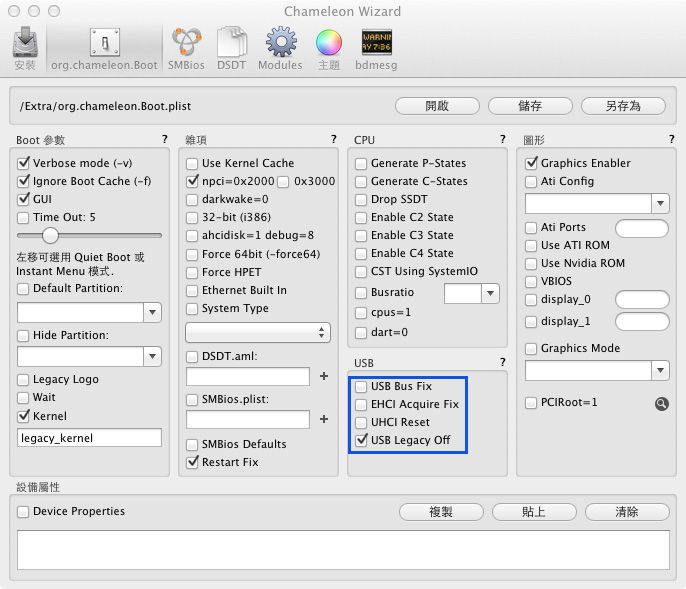This screenshot has width=686, height=589.
Task: Expand the Ati Config dropdown arrow
Action: pyautogui.click(x=660, y=203)
